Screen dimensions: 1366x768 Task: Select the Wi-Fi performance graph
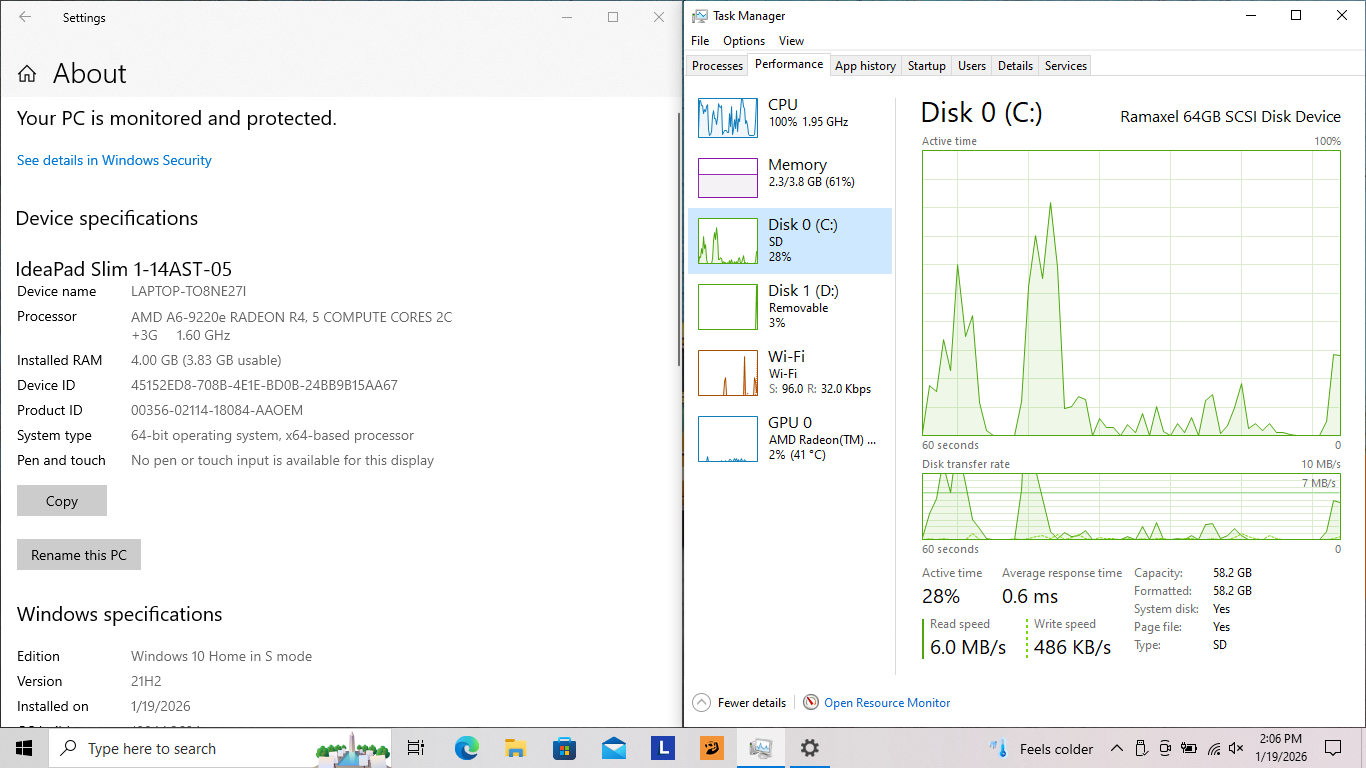tap(727, 372)
